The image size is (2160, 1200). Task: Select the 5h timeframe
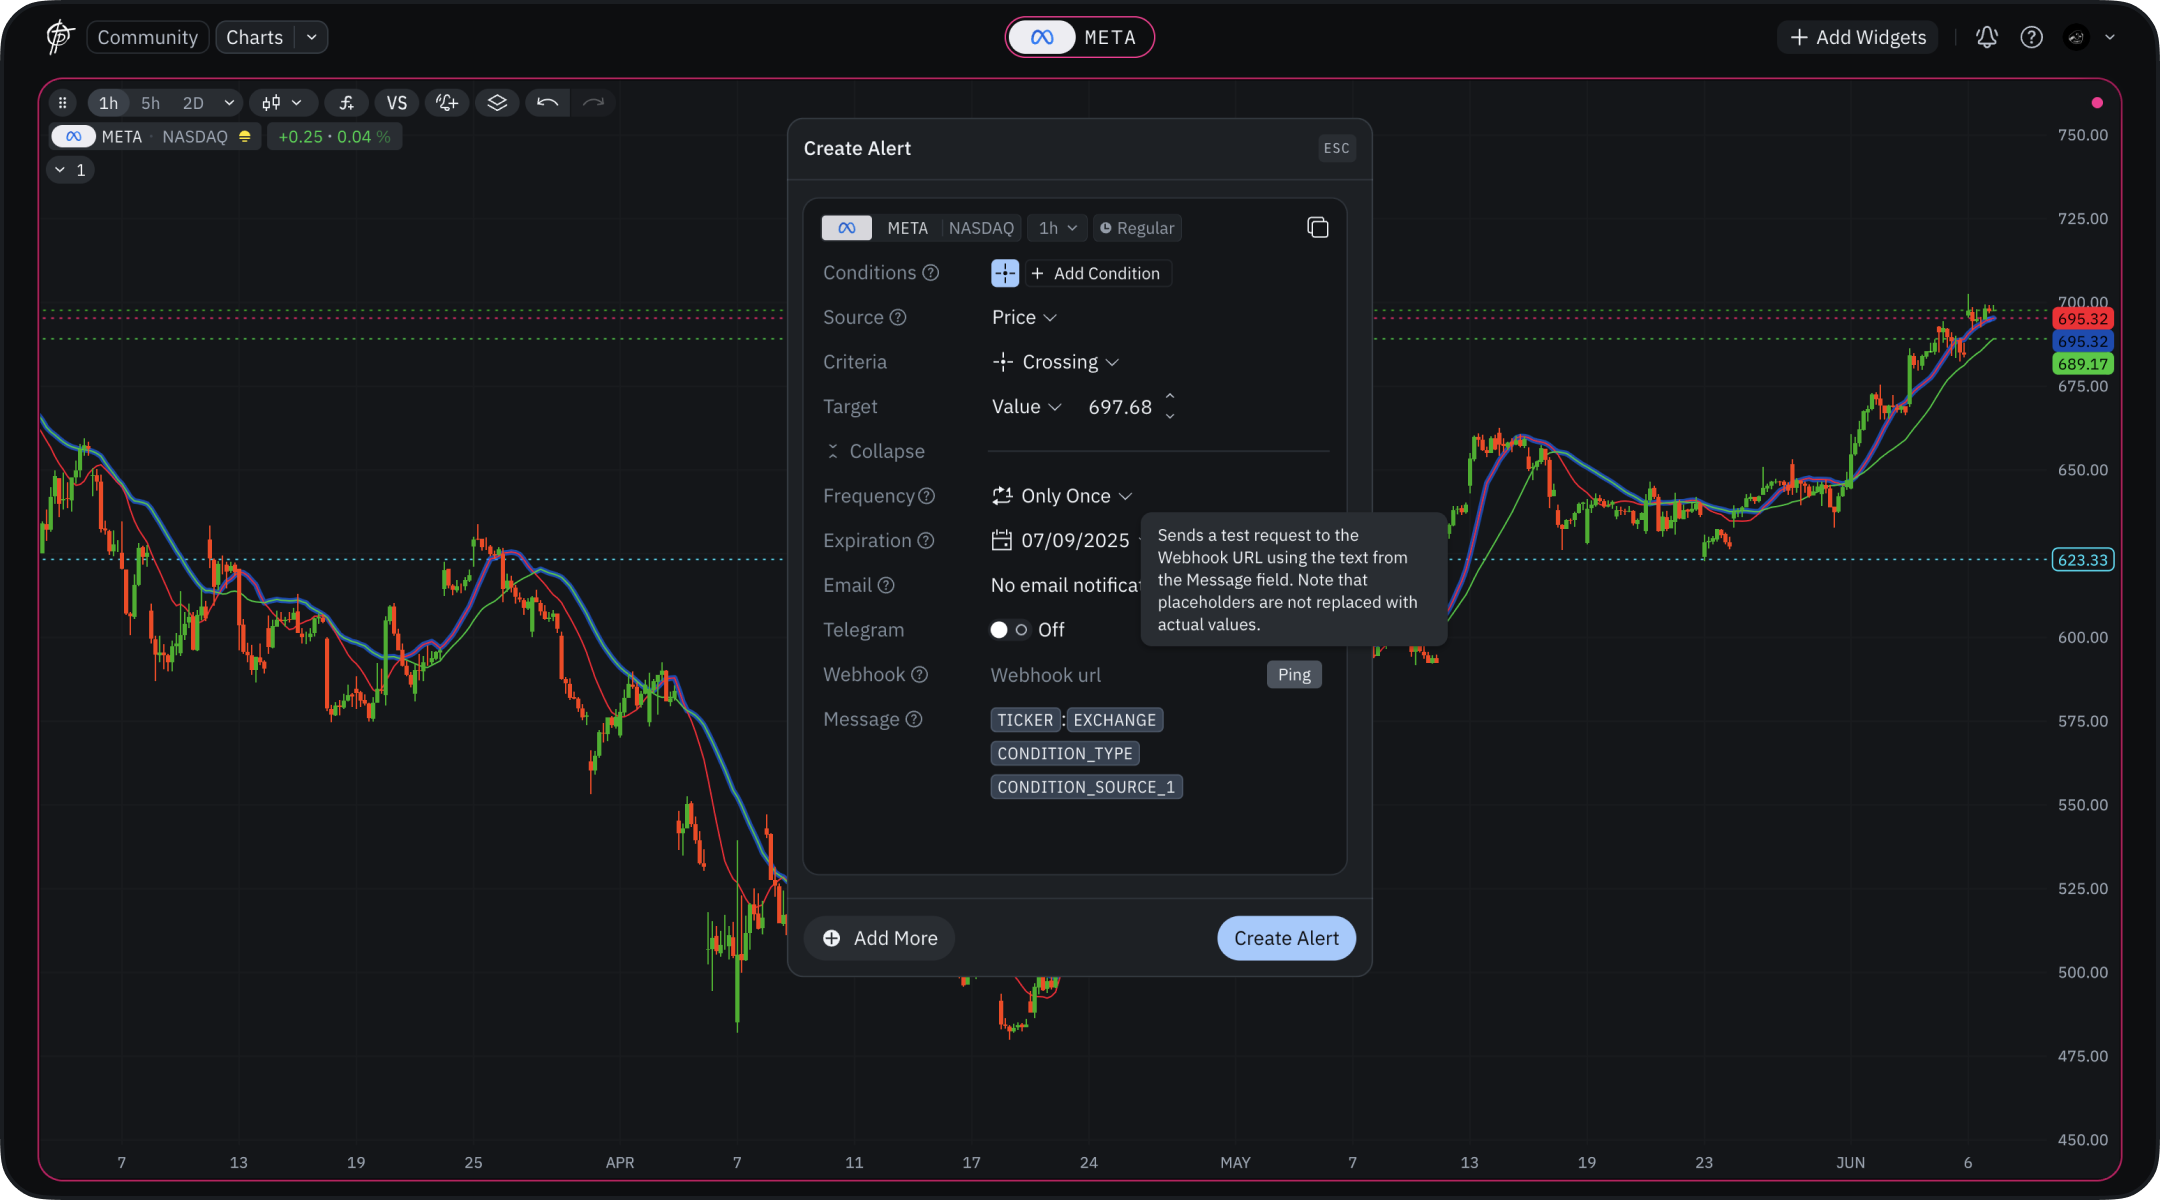pyautogui.click(x=150, y=102)
